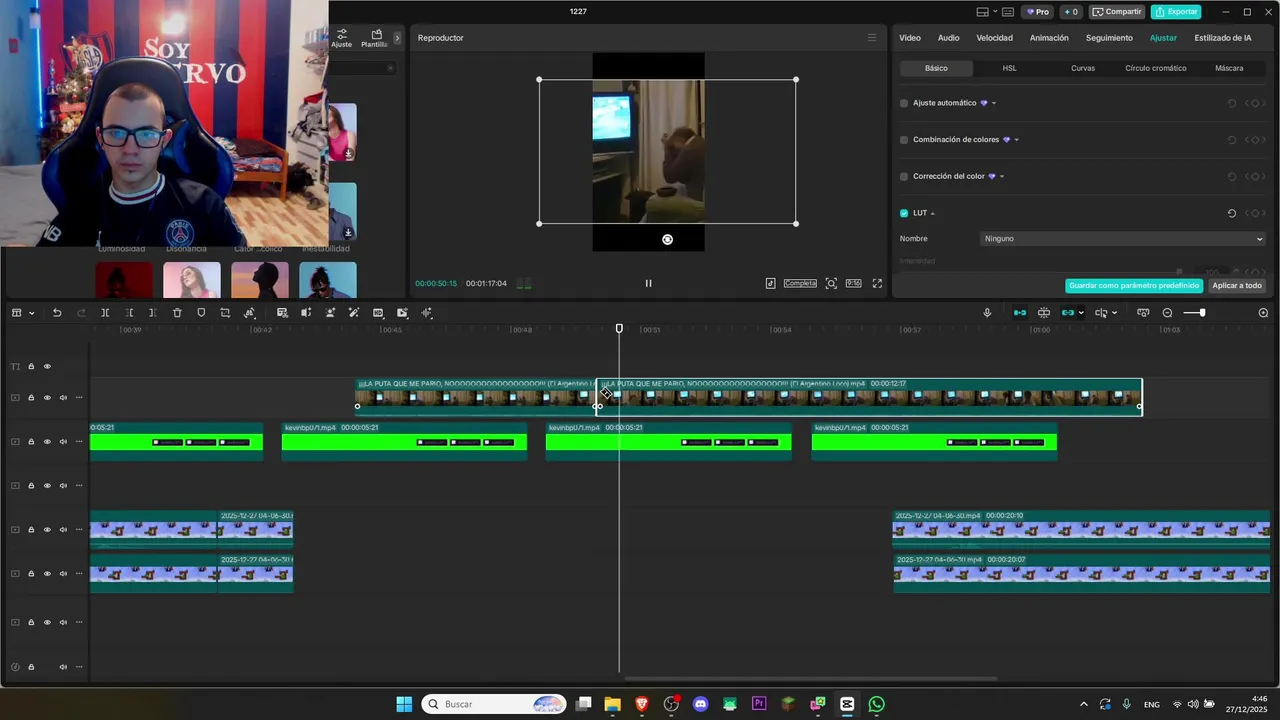Toggle main track magnet icon
The height and width of the screenshot is (720, 1280).
click(x=1020, y=313)
